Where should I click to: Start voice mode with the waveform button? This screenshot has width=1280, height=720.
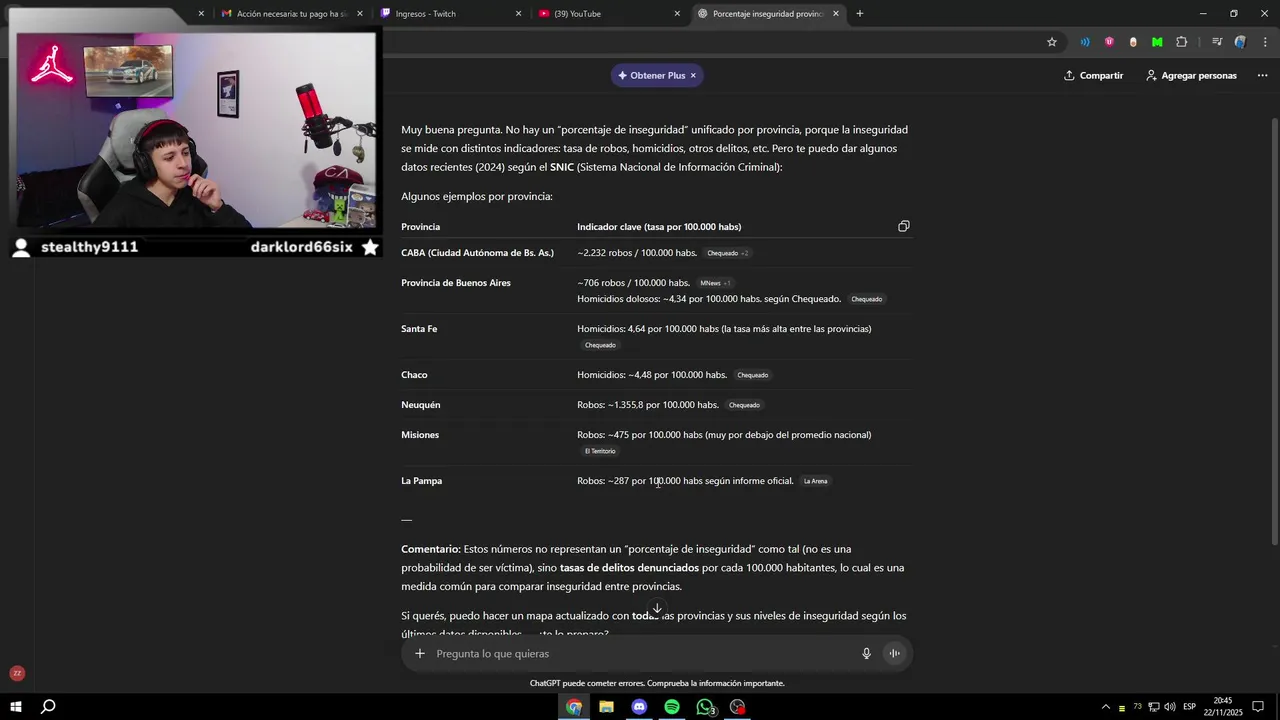pos(895,653)
